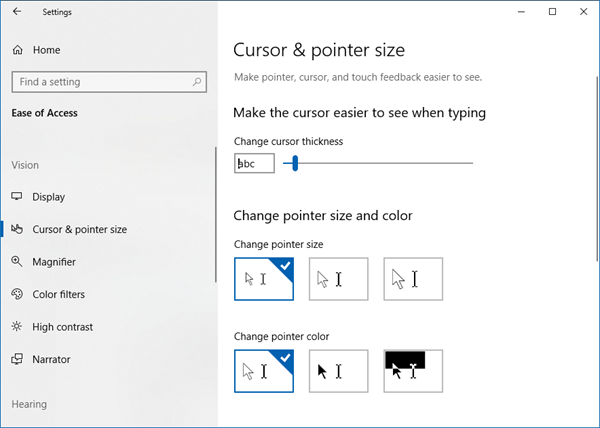Image resolution: width=600 pixels, height=428 pixels.
Task: Click the search magnifier icon
Action: click(197, 81)
